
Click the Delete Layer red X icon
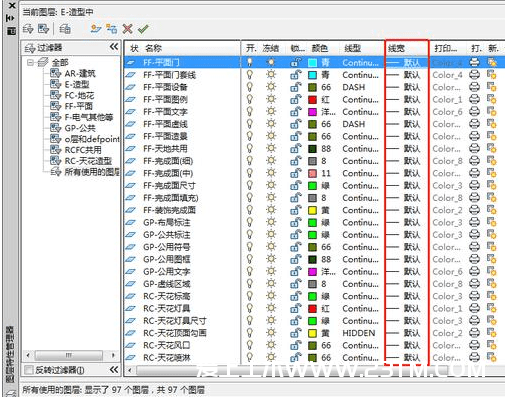point(127,29)
